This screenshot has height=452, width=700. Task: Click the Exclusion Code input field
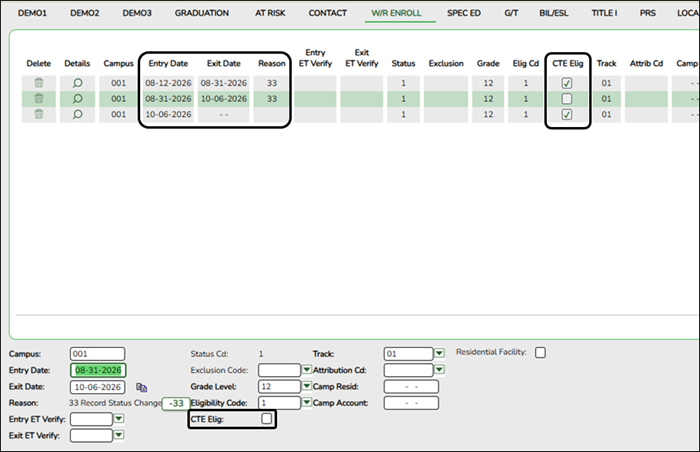[x=279, y=370]
